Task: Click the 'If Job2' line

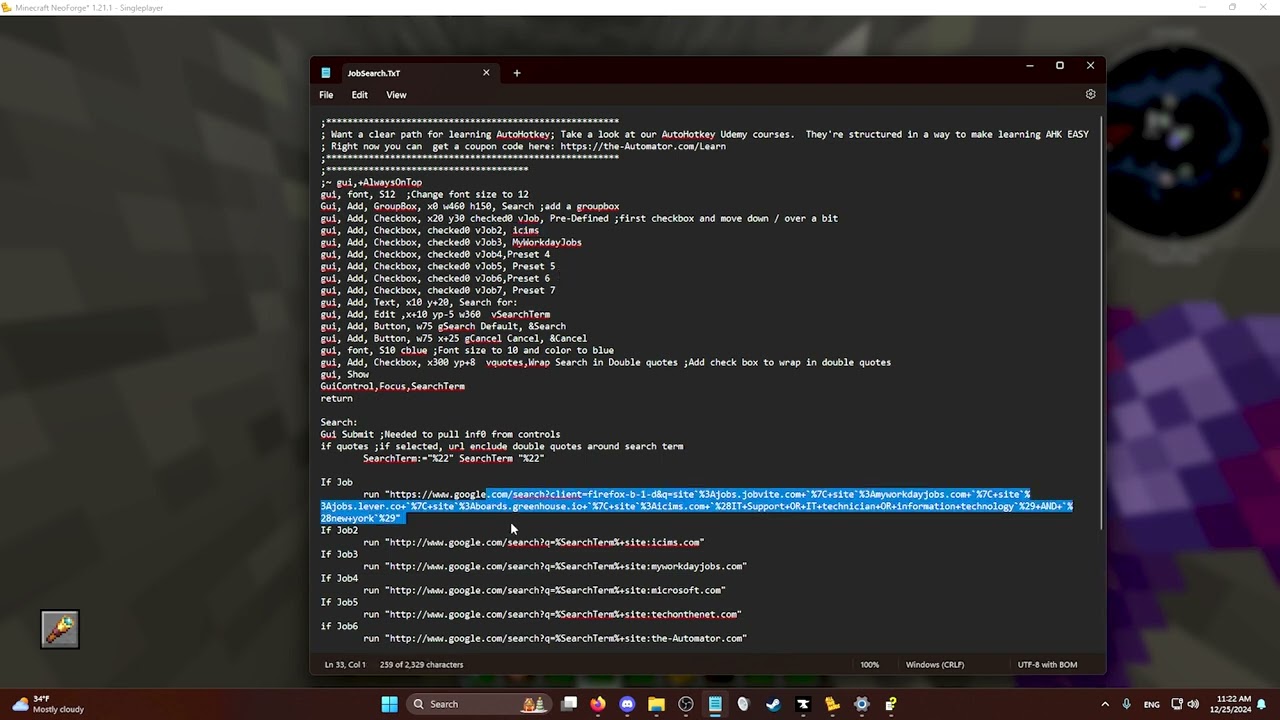Action: point(339,530)
